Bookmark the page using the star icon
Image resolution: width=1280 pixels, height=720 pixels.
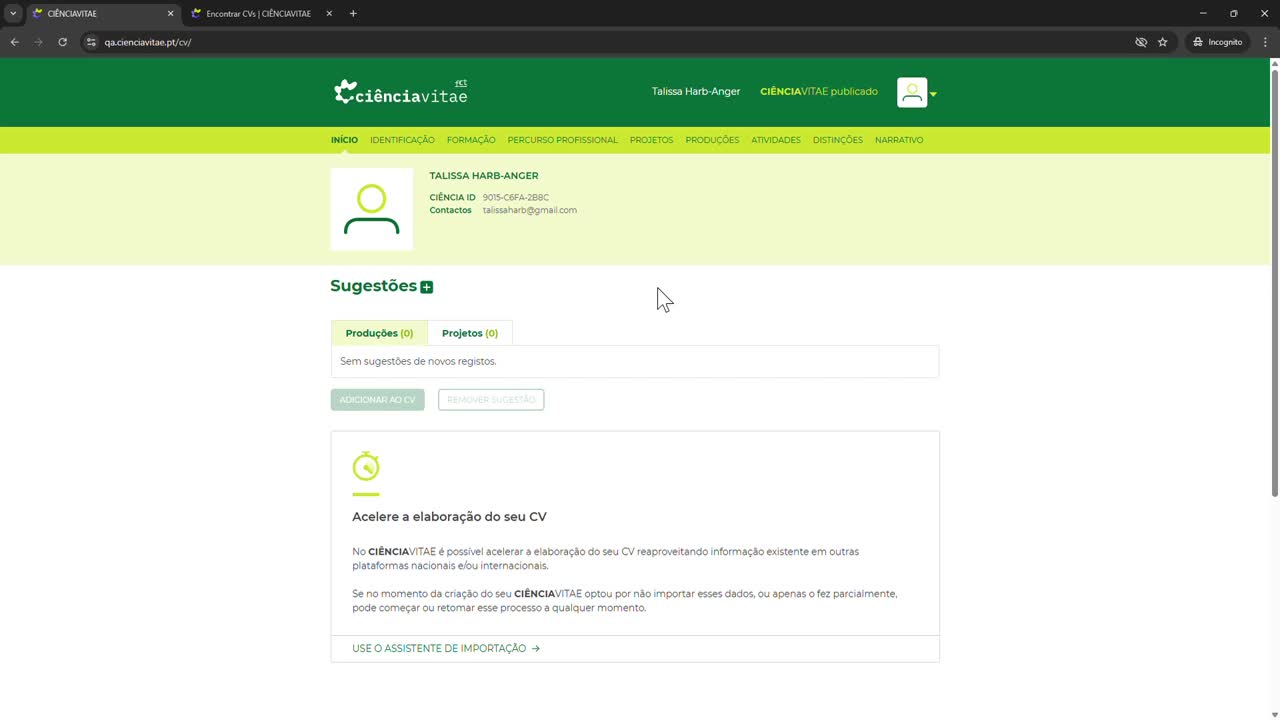(x=1162, y=42)
